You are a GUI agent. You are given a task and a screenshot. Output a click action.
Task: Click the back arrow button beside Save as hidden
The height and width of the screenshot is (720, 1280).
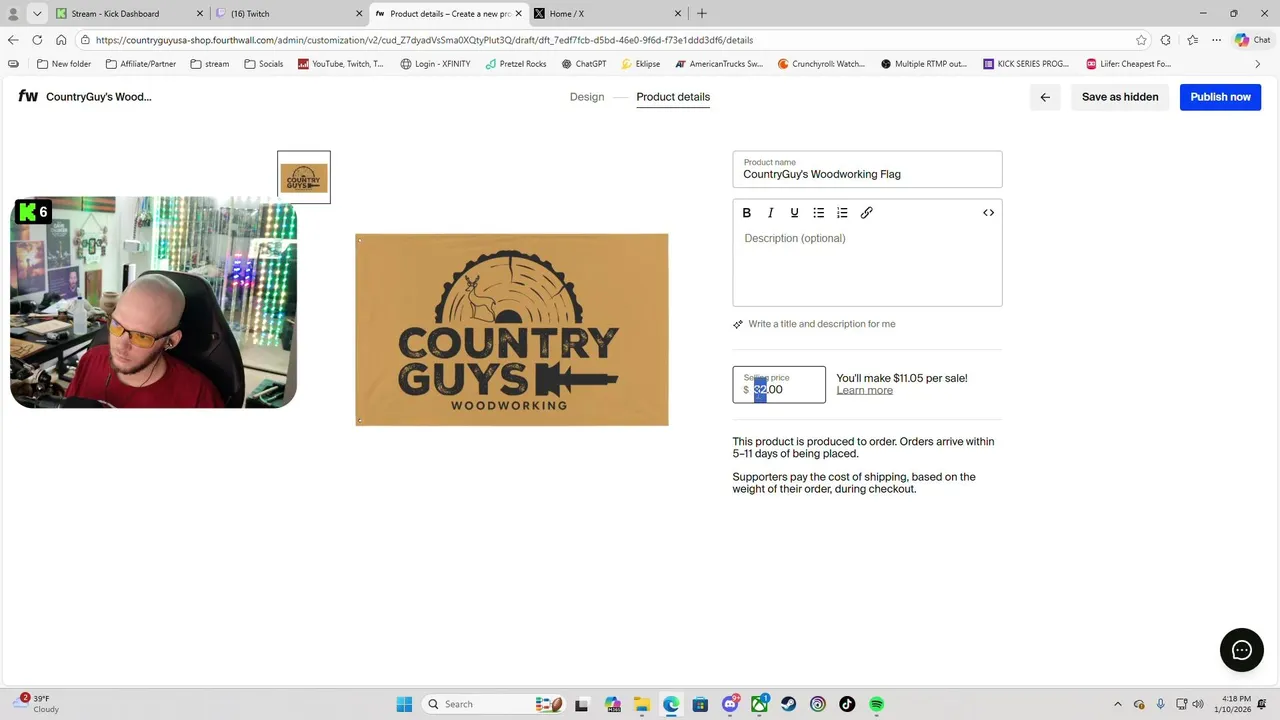tap(1045, 97)
